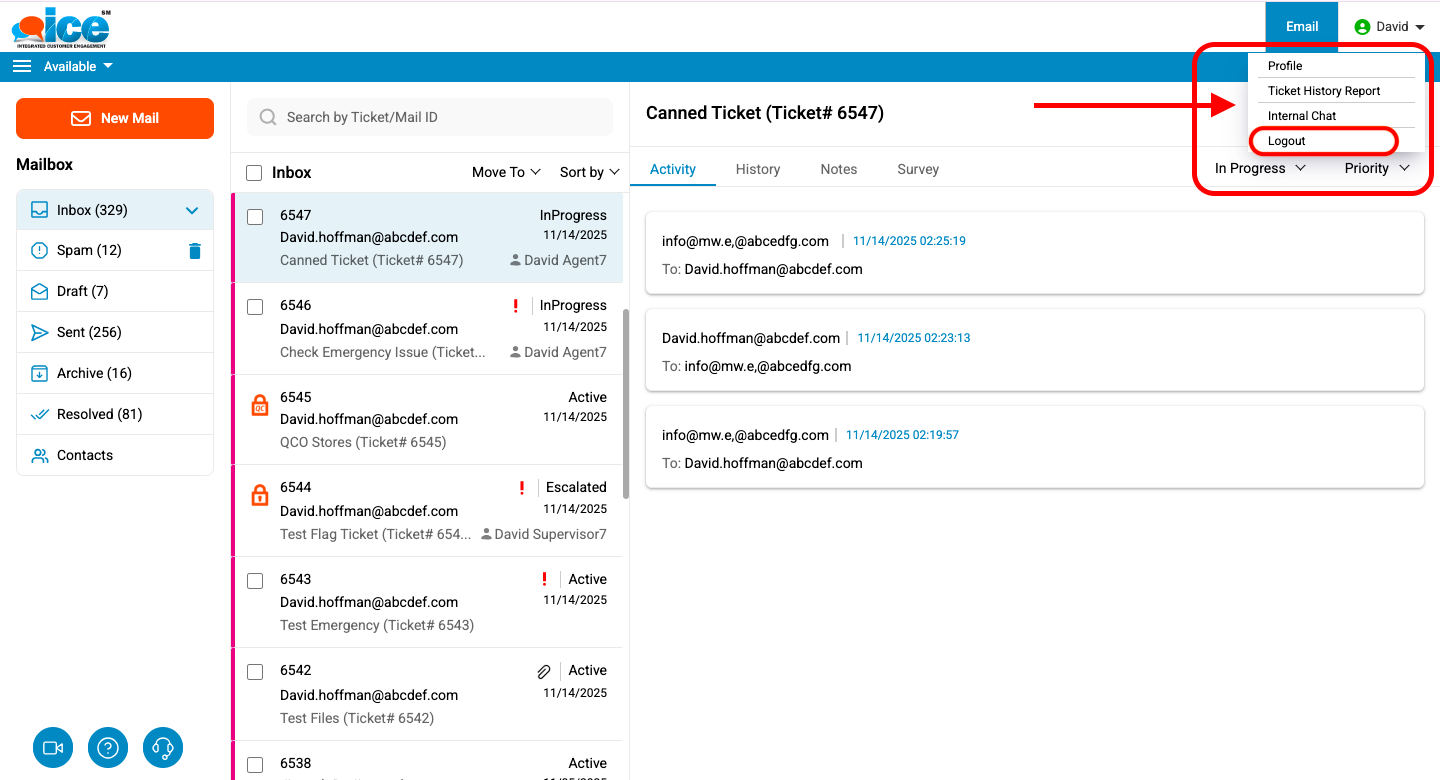Click the attachment paperclip on ticket 6542
The image size is (1440, 780).
544,672
